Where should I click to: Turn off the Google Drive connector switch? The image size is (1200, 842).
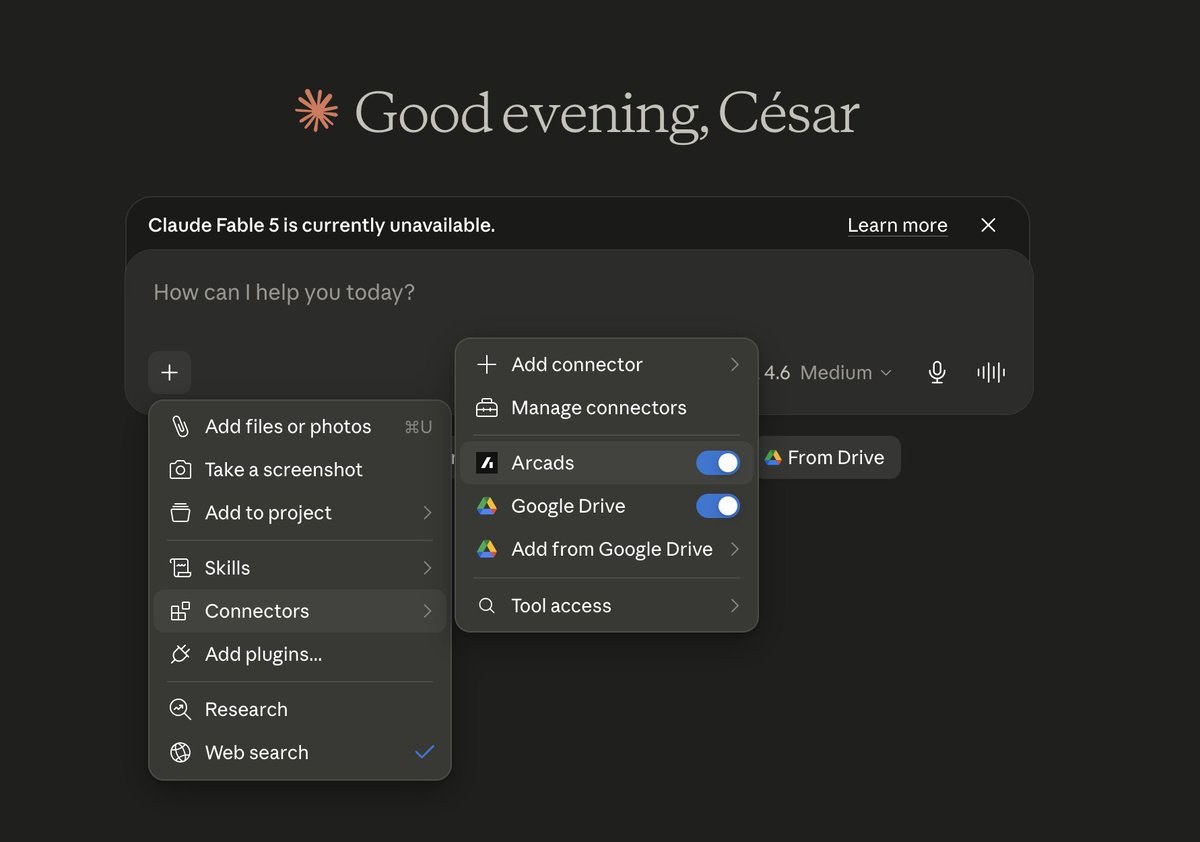coord(718,506)
